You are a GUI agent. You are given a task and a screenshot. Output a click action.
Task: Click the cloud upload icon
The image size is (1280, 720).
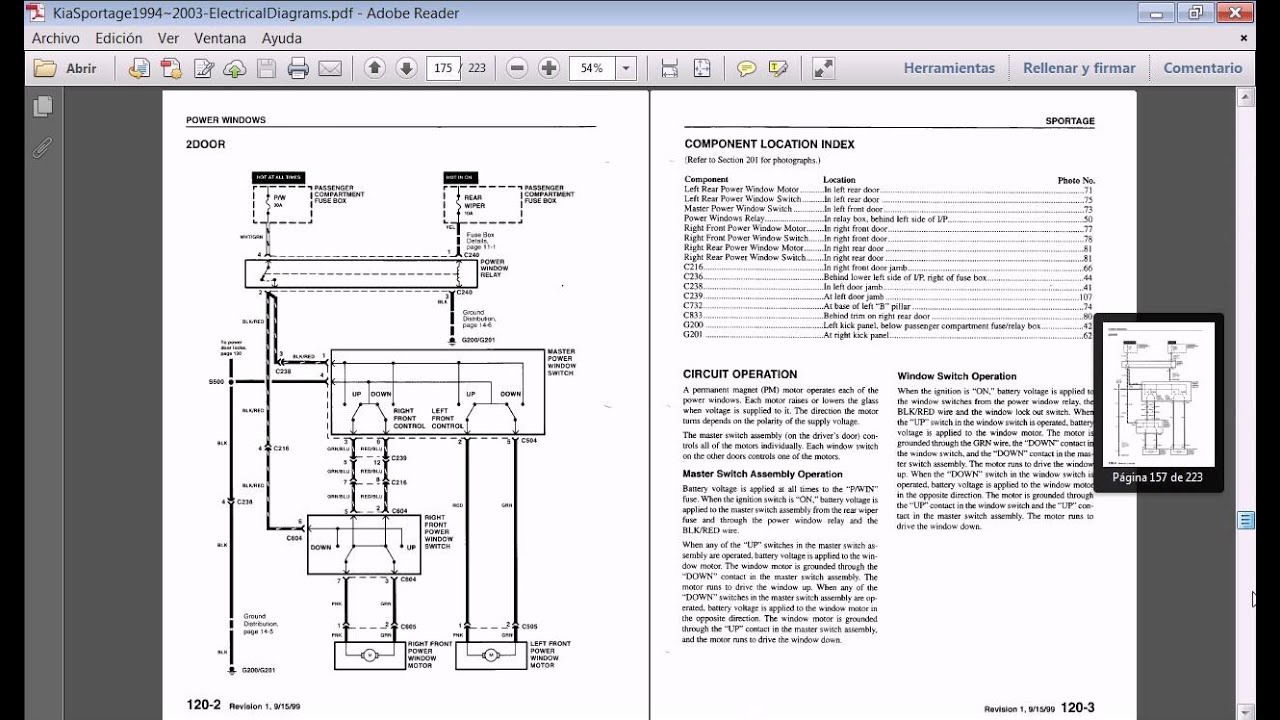point(234,68)
